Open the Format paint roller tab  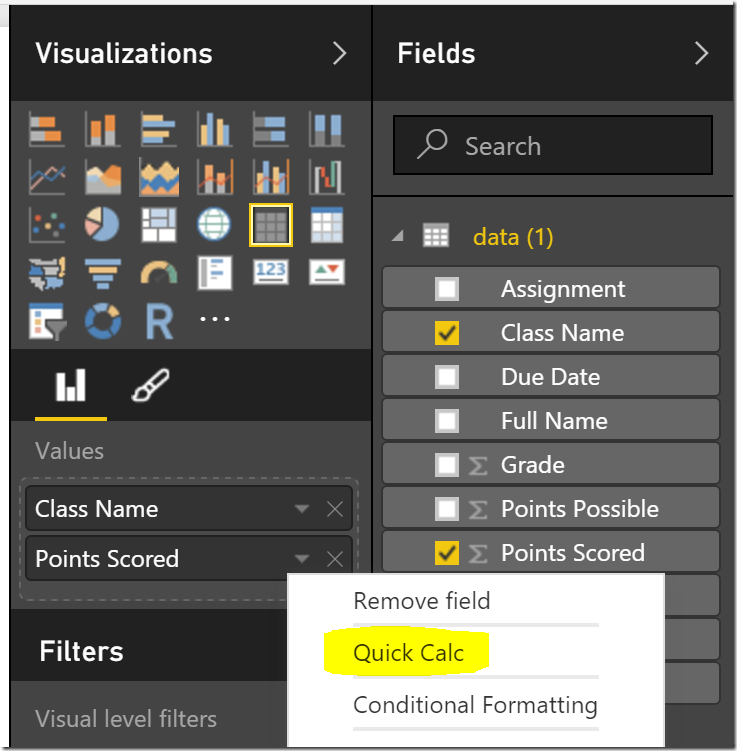point(150,386)
